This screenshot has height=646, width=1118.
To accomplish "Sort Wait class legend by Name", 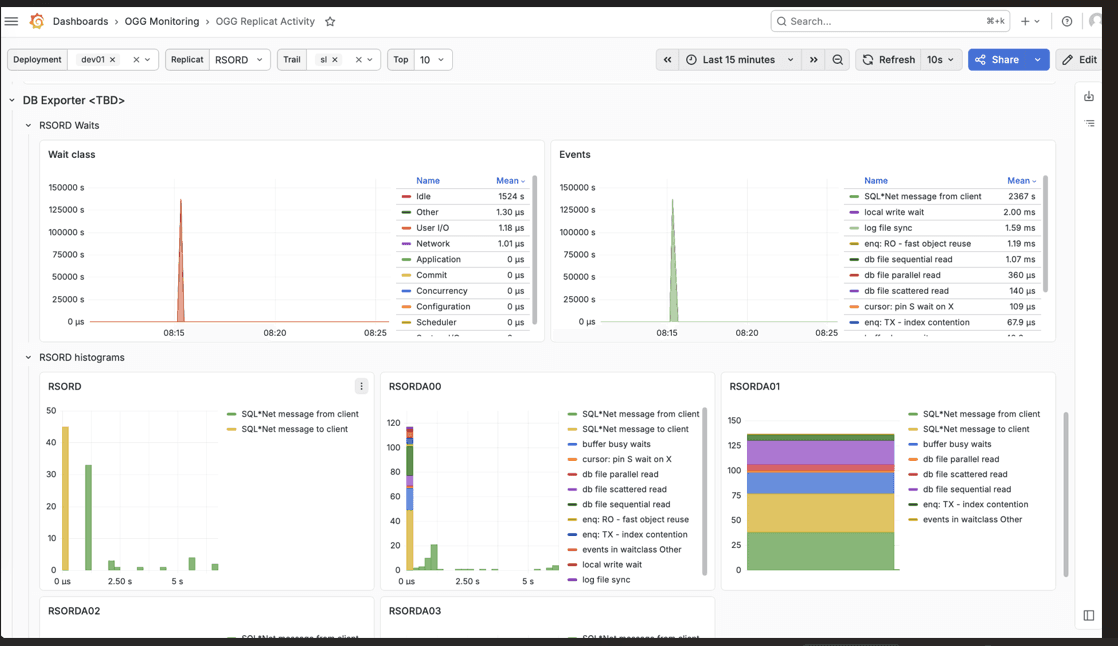I will click(x=428, y=180).
